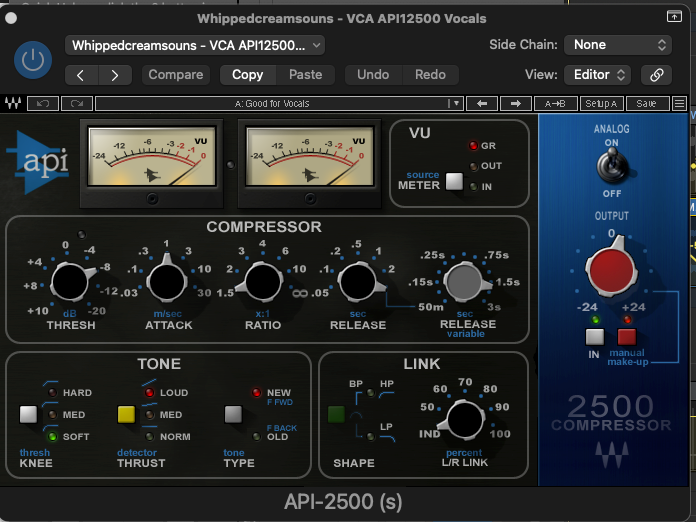Toggle the red manual make-up button

627,337
